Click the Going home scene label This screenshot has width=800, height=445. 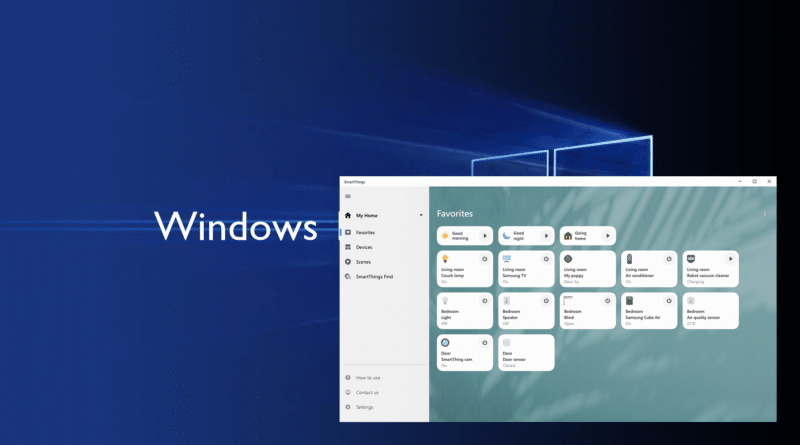[581, 236]
